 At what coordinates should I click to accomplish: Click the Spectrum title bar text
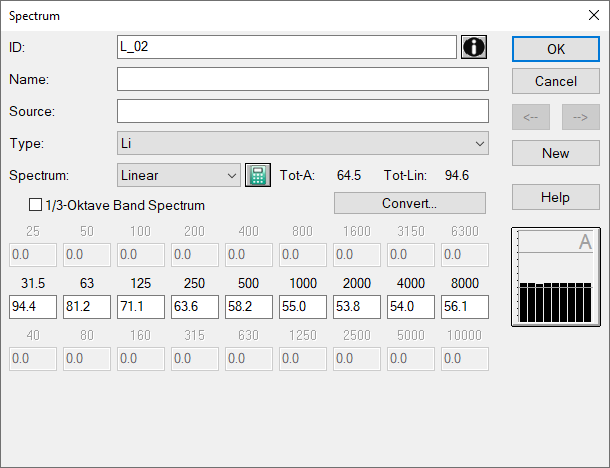(34, 16)
